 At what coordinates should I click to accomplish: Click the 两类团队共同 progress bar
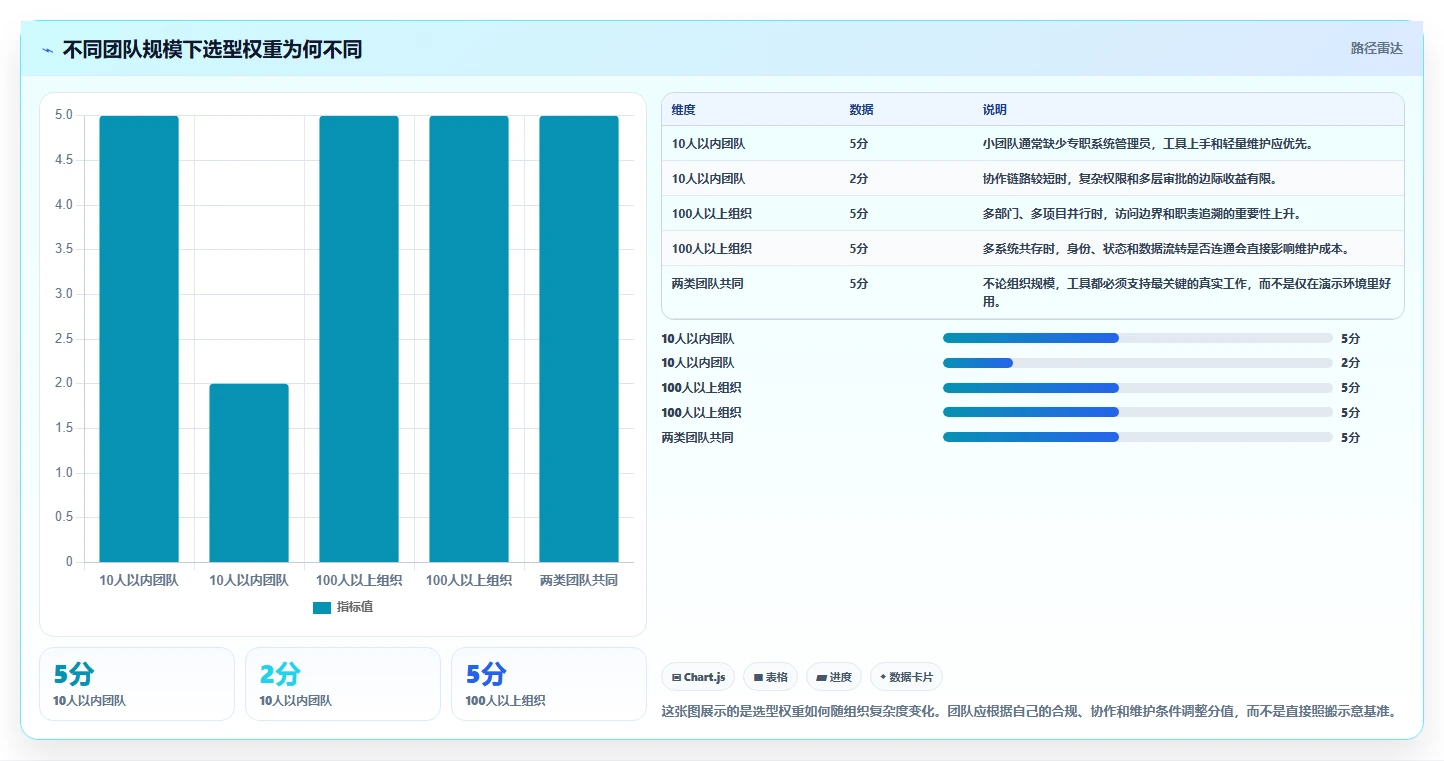pos(1138,437)
